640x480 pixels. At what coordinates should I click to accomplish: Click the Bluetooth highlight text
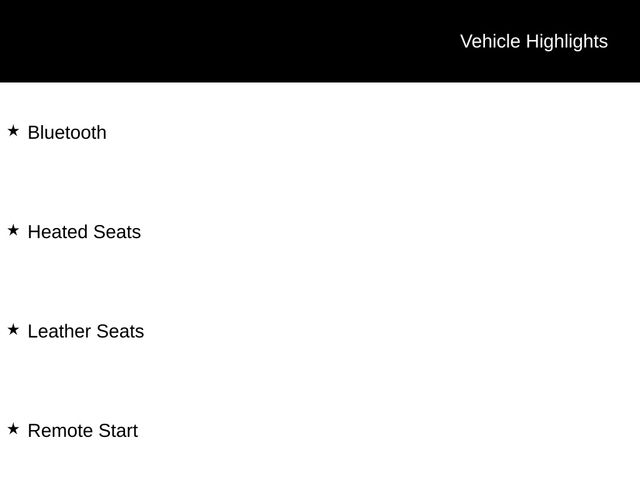click(x=67, y=132)
